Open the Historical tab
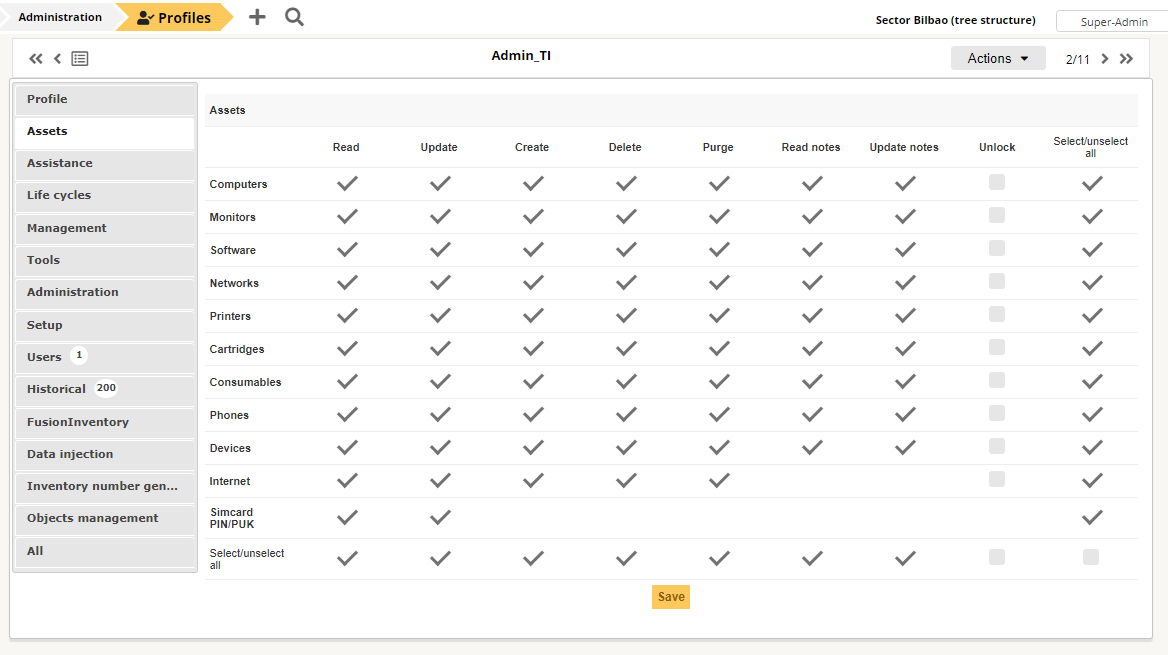Screen dimensions: 1168x655 pyautogui.click(x=104, y=389)
